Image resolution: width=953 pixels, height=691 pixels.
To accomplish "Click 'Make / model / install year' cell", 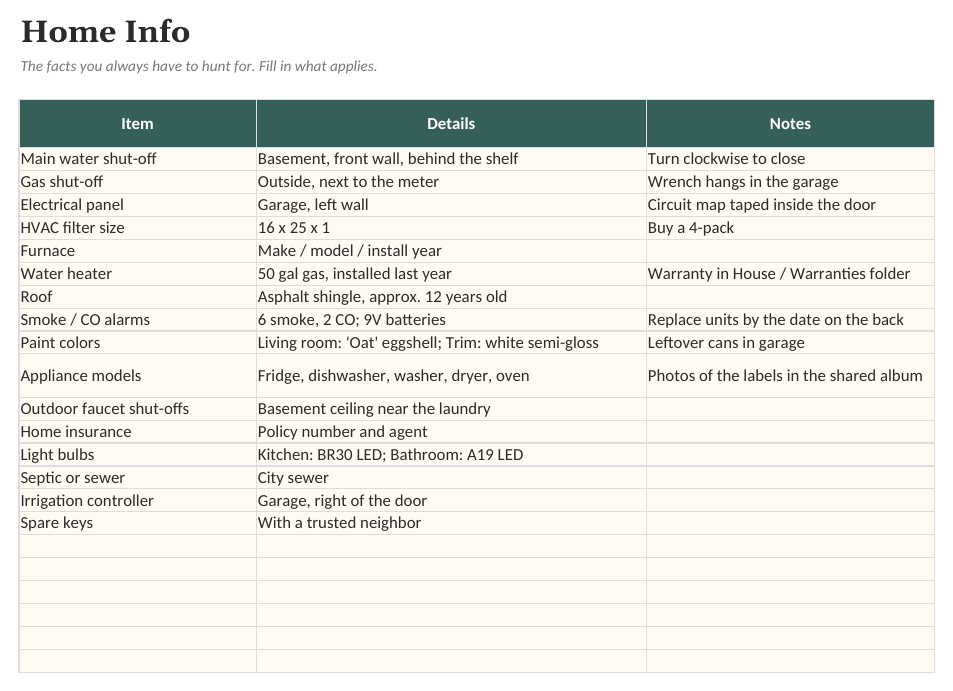I will click(451, 252).
